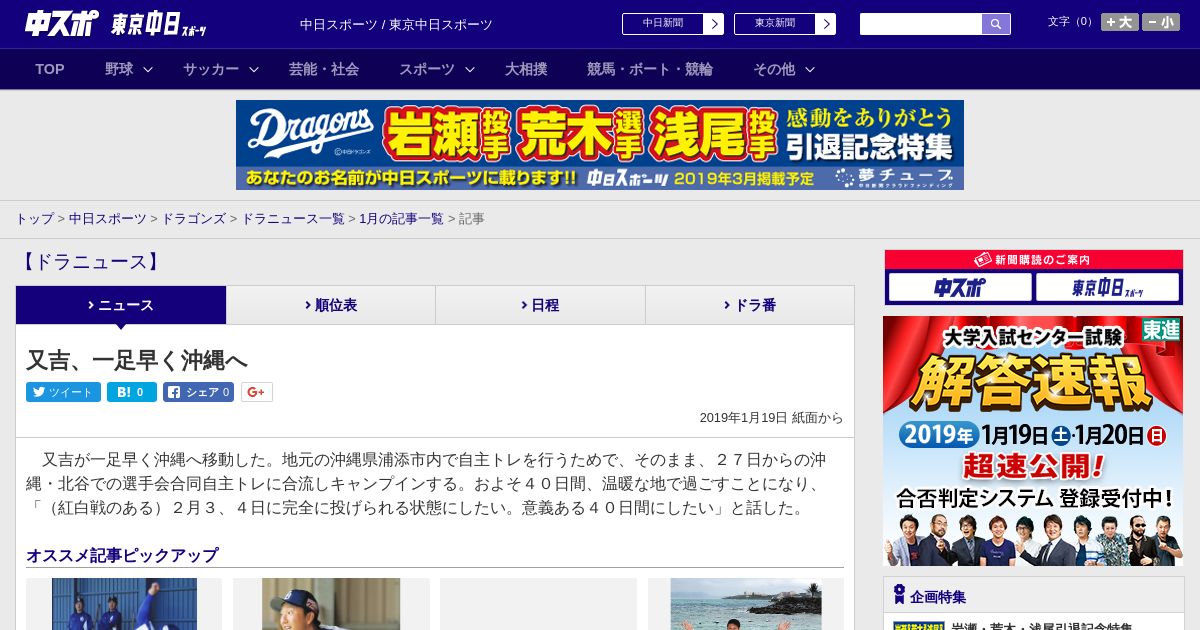Decrease text size with −小 button
Screen dimensions: 1200x630
(1161, 22)
